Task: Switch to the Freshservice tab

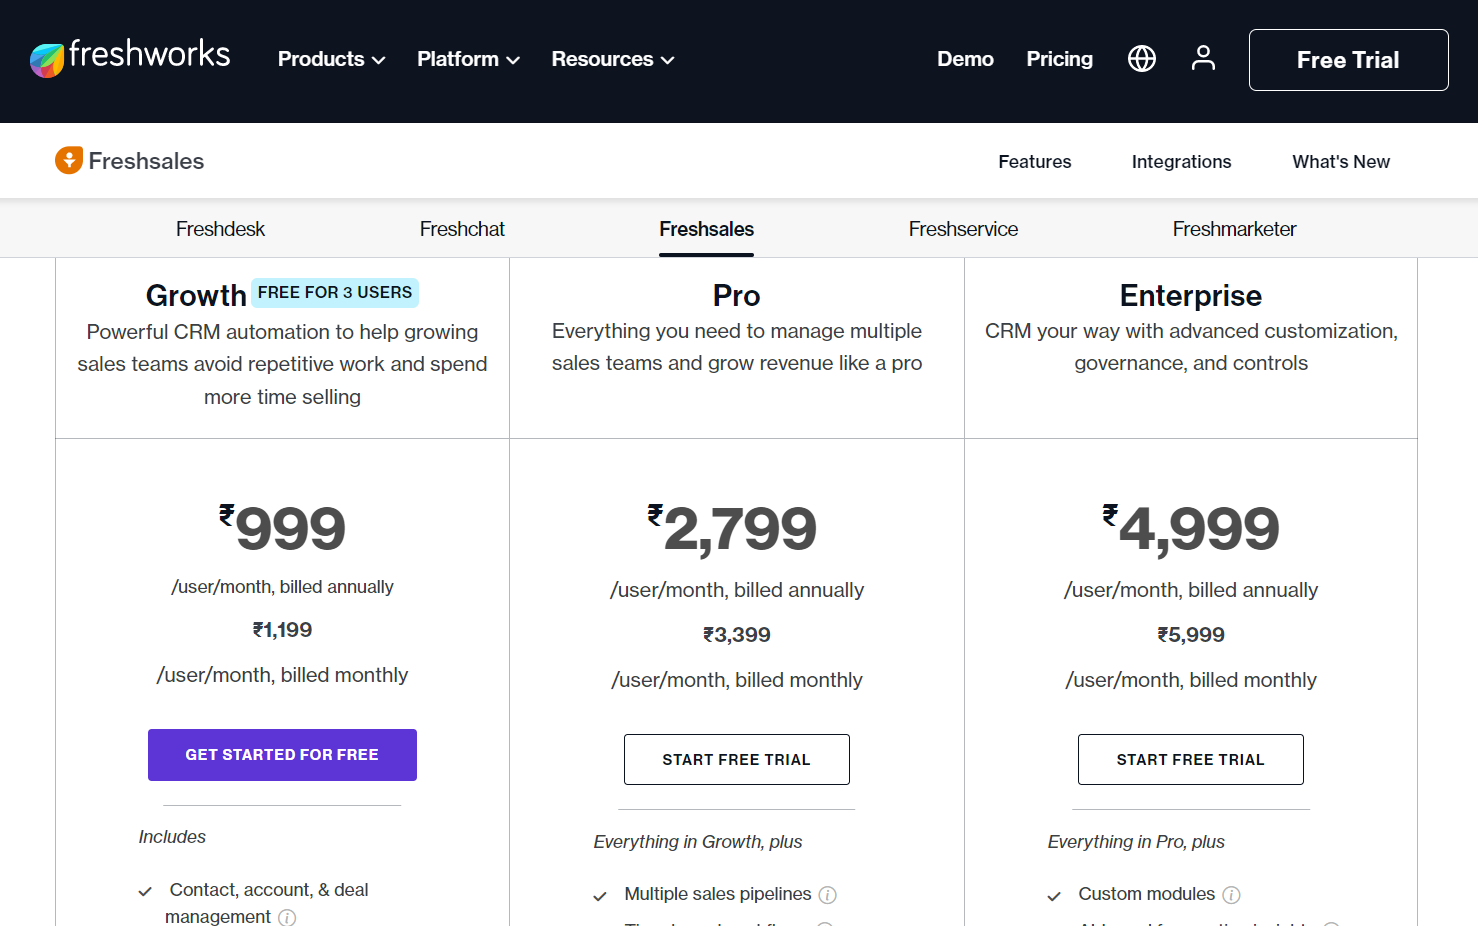Action: click(963, 229)
